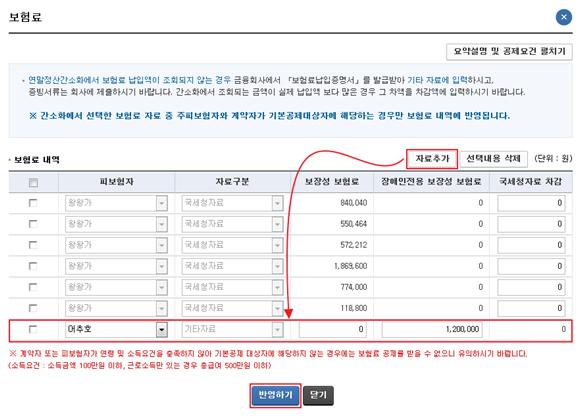Screen dimensions: 581x418
Task: Open 자료구분 dropdown in the 1,869,600 row
Action: click(232, 266)
